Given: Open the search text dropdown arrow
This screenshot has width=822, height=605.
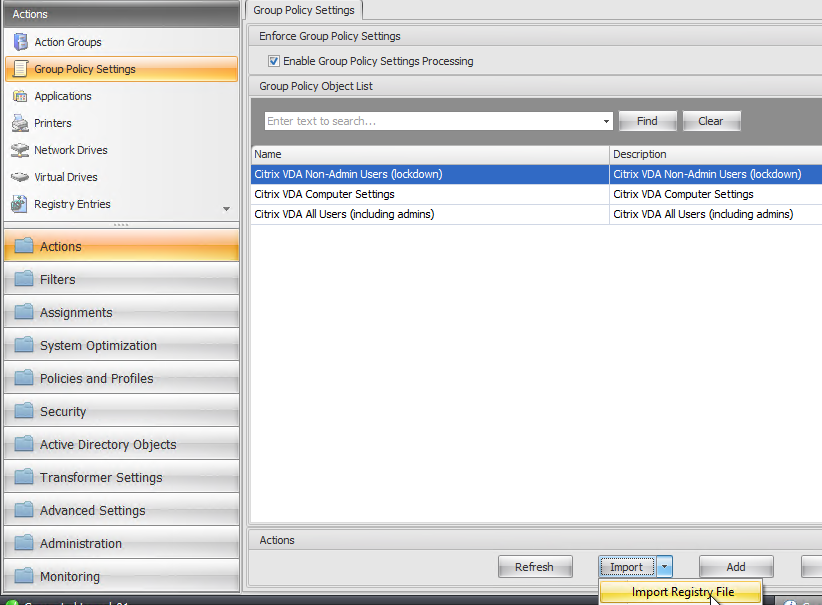Looking at the screenshot, I should pos(606,121).
